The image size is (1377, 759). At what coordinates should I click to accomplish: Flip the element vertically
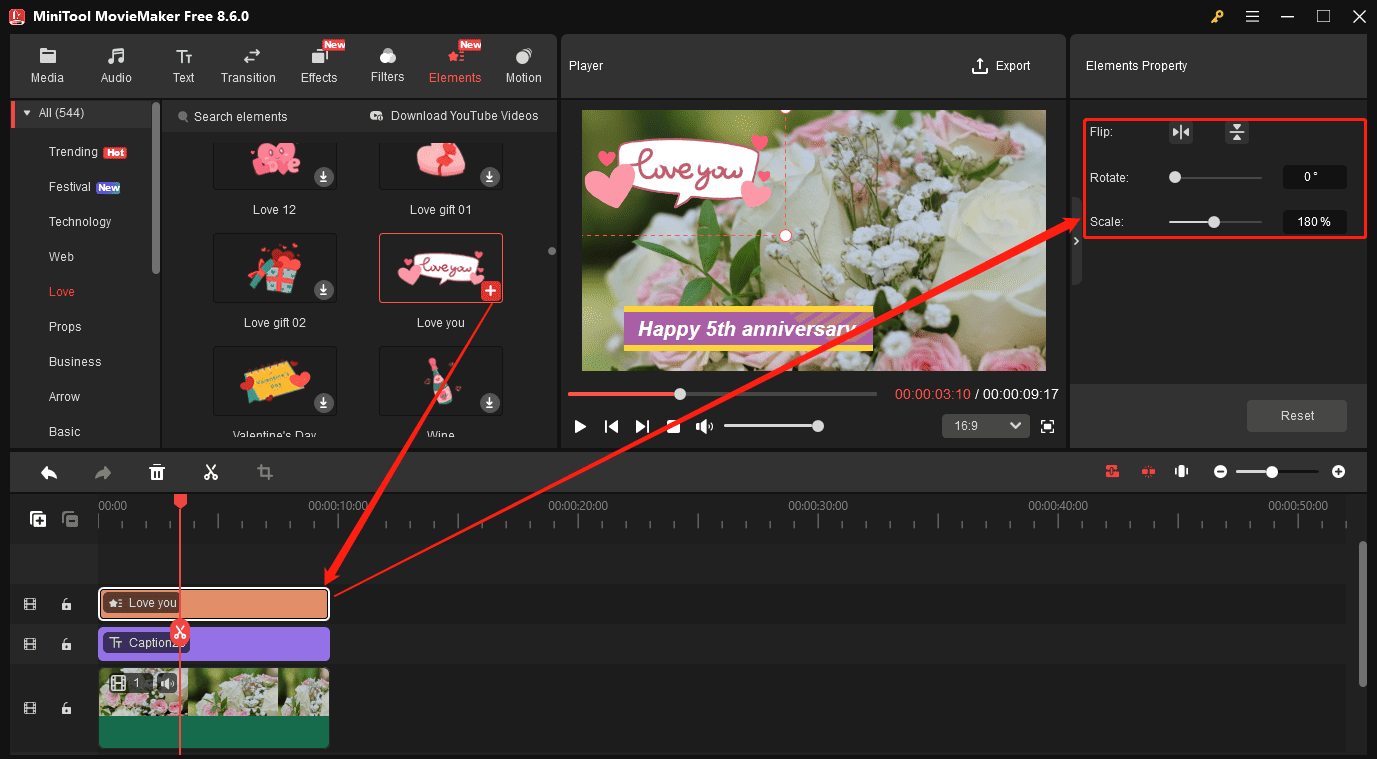(1237, 132)
